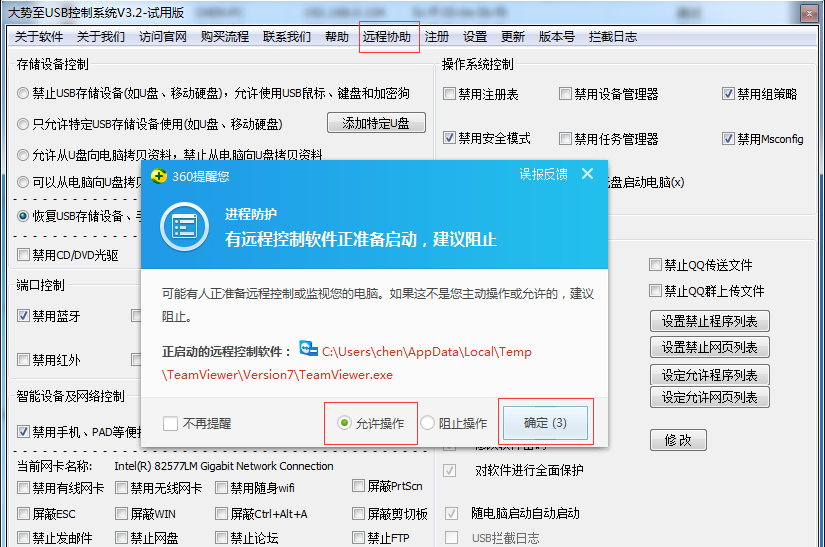Click the 确定 (3) button
This screenshot has width=825, height=547.
[x=546, y=423]
